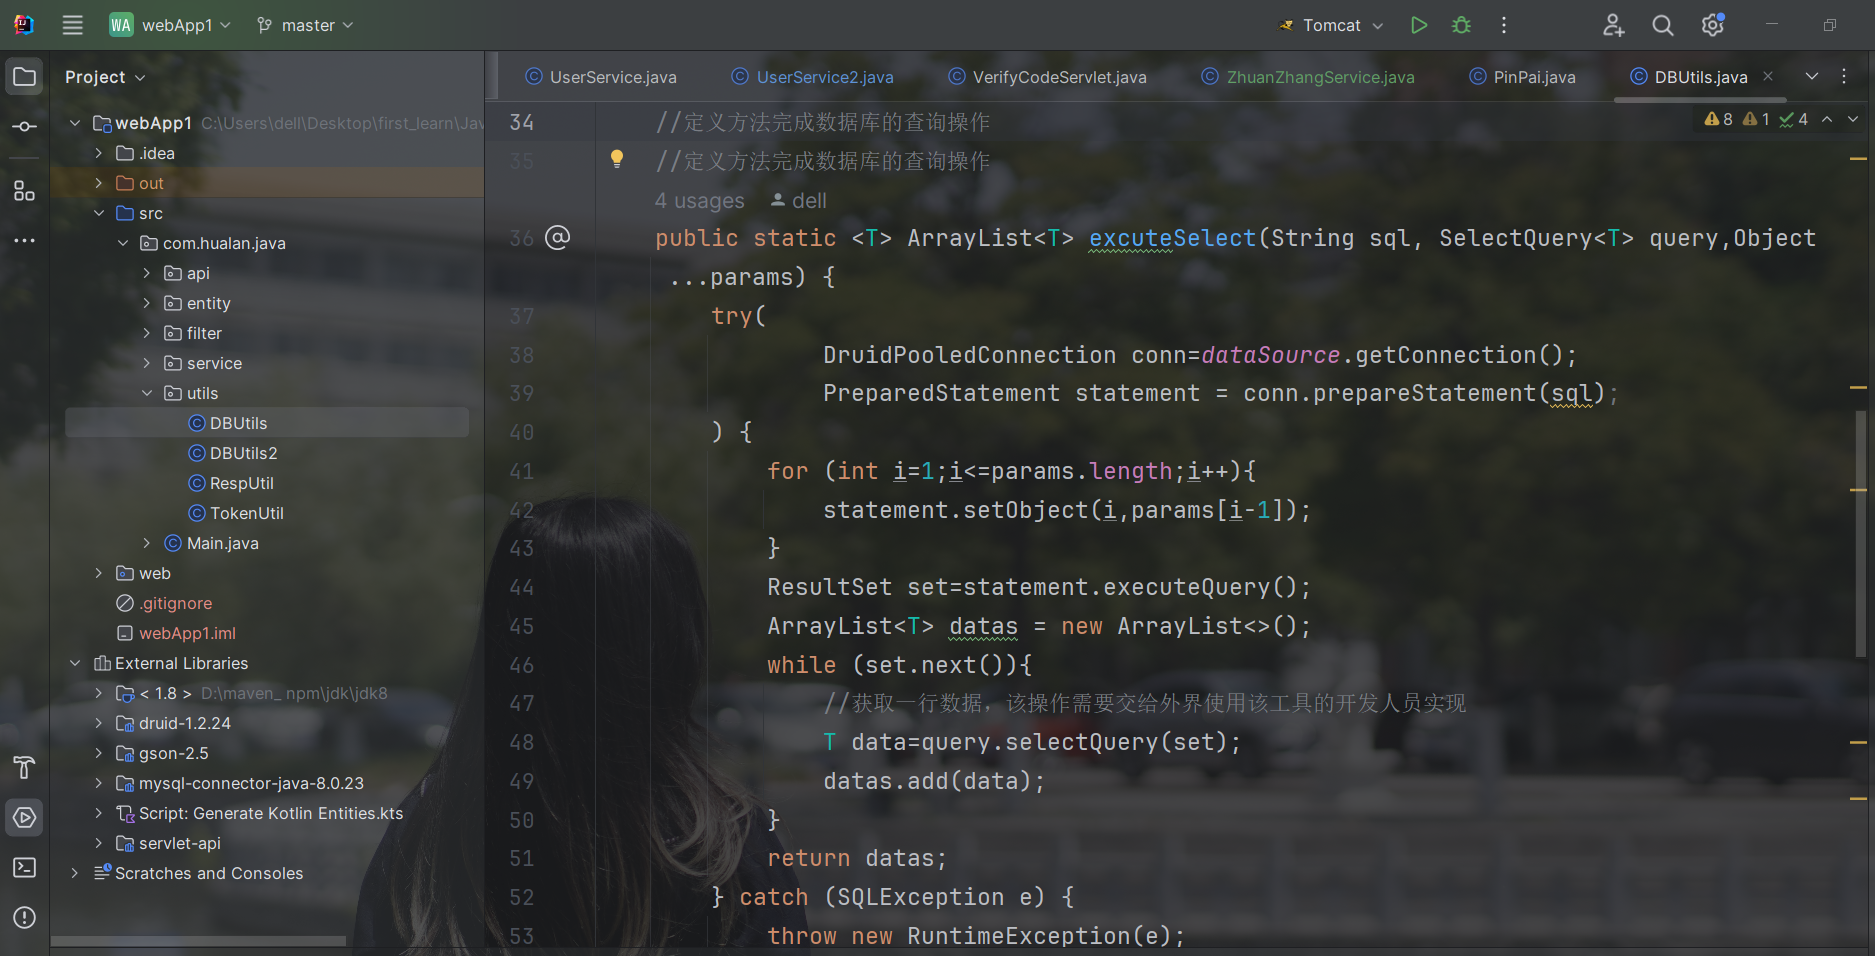
Task: Switch to ZhuanZhangService.java tab
Action: coord(1308,77)
